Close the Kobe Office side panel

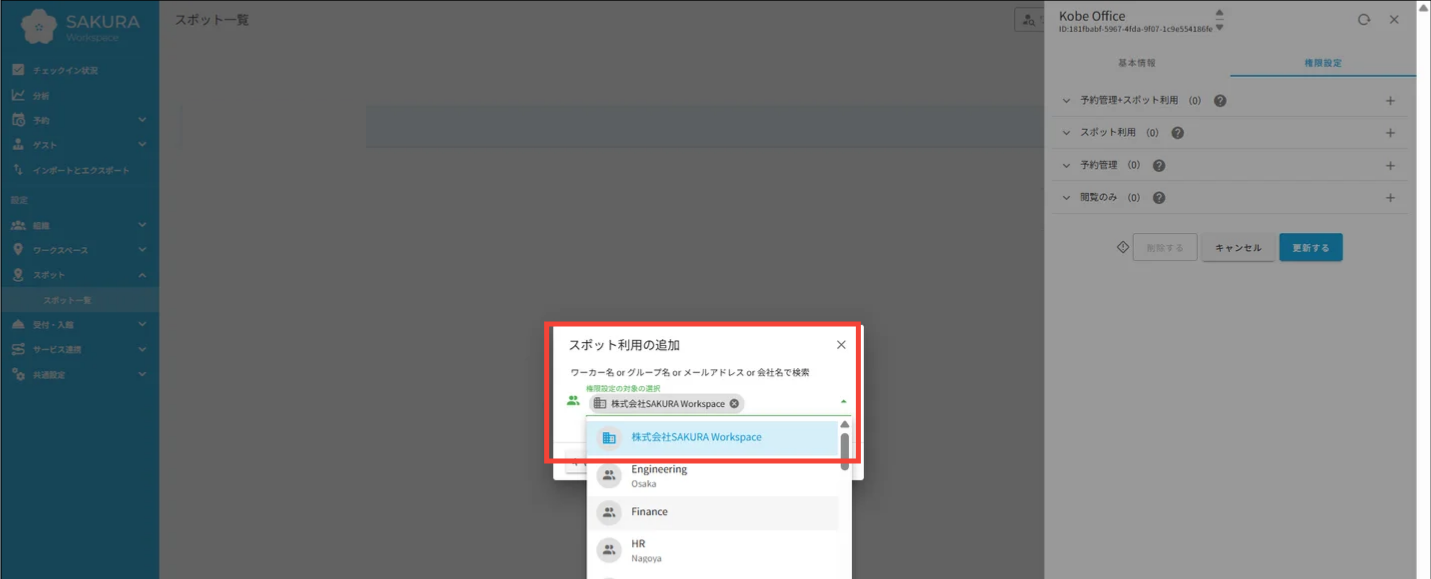[x=1394, y=20]
